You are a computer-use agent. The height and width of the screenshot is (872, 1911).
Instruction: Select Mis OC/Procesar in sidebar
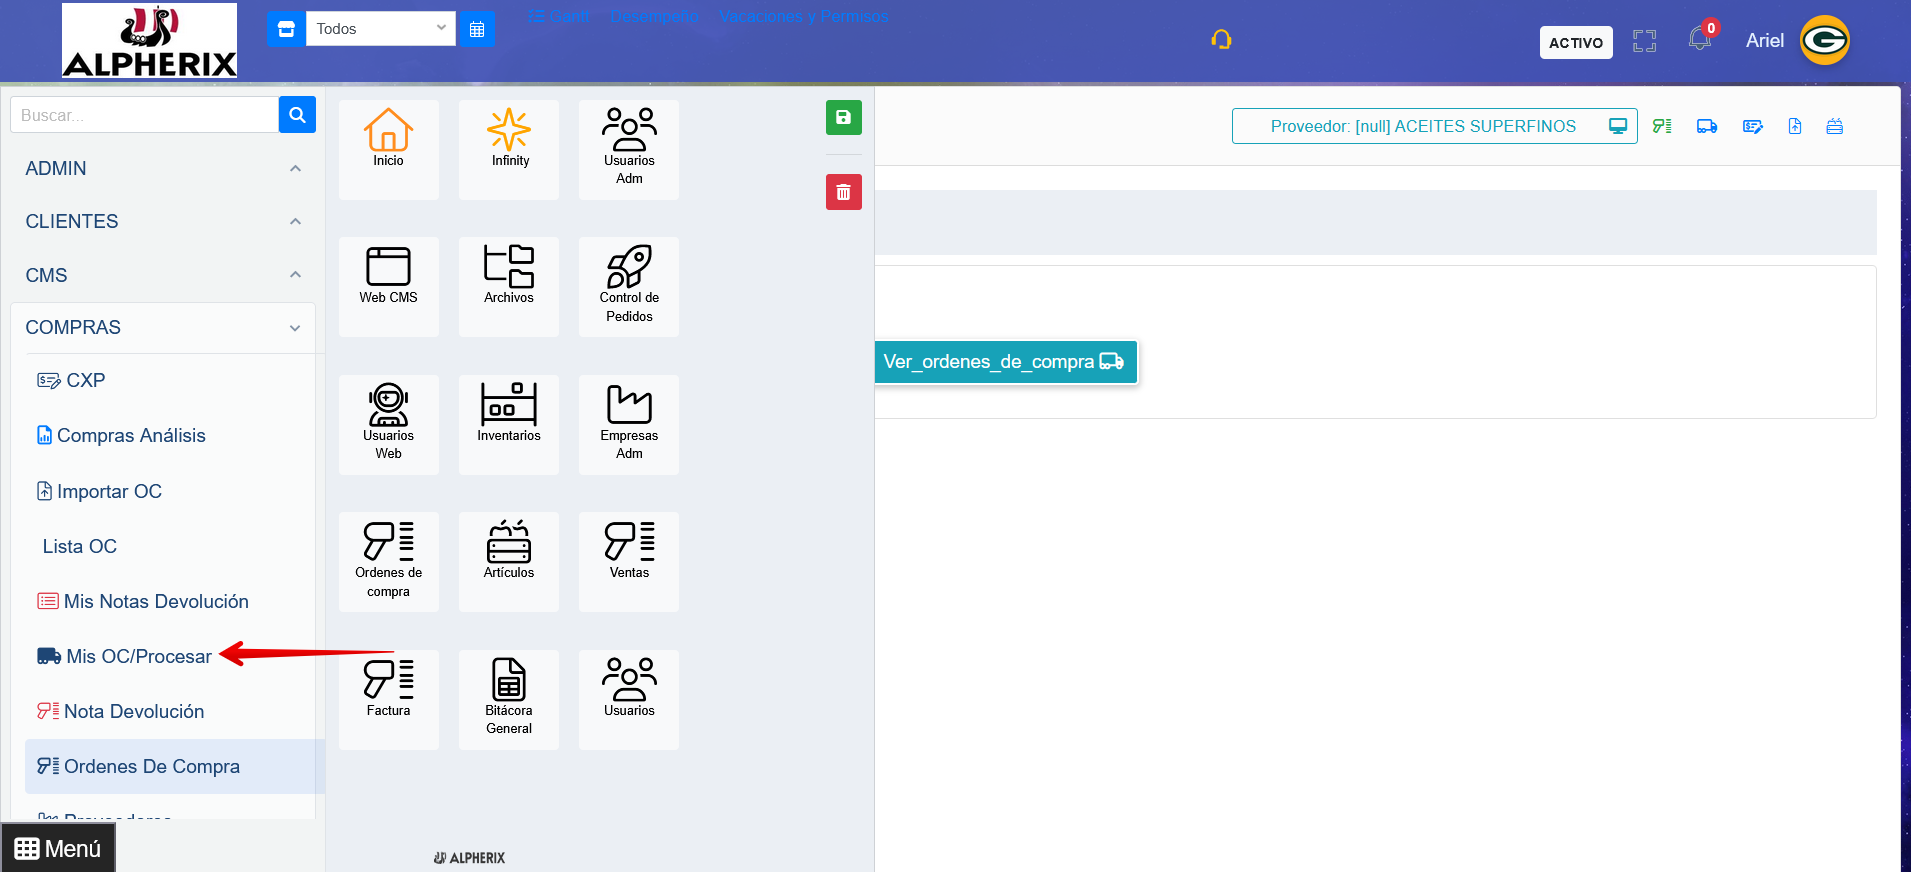138,657
